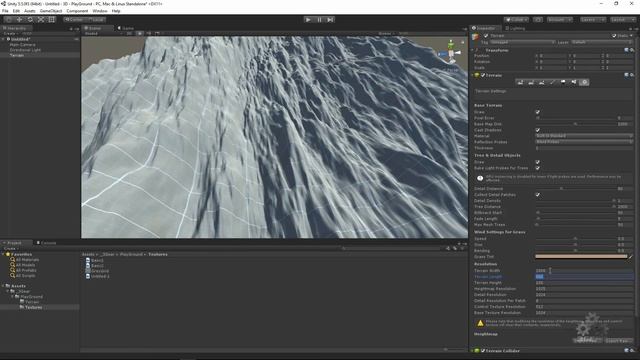The height and width of the screenshot is (360, 640).
Task: Select Paint Height terrain tool icon
Action: [531, 82]
